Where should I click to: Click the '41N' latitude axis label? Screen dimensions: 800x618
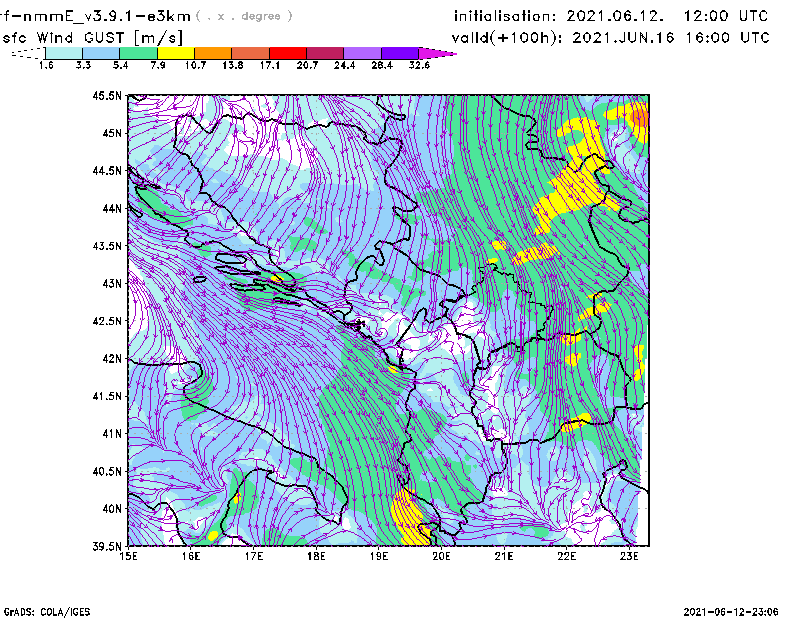coord(112,434)
